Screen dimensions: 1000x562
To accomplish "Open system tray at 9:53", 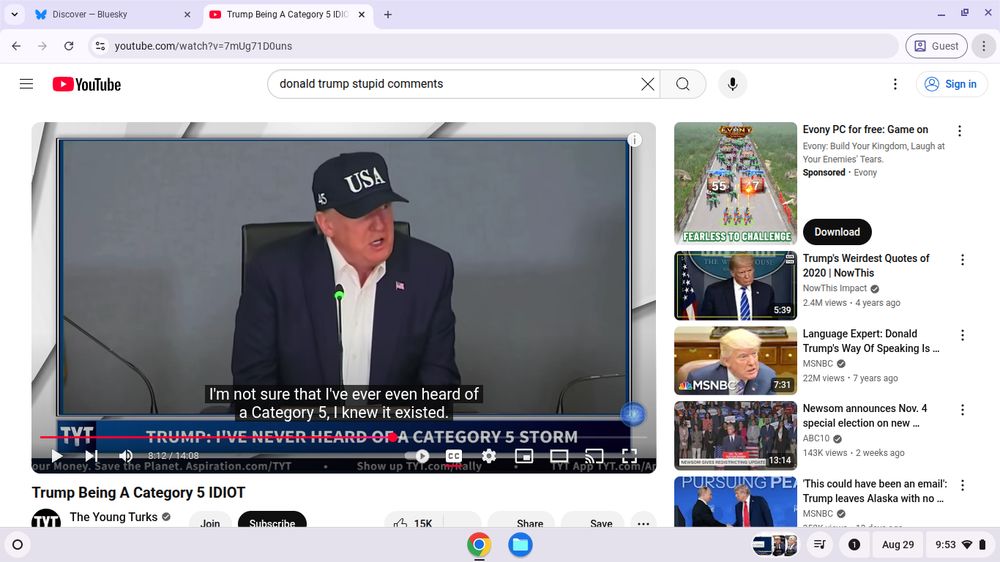I will click(960, 544).
